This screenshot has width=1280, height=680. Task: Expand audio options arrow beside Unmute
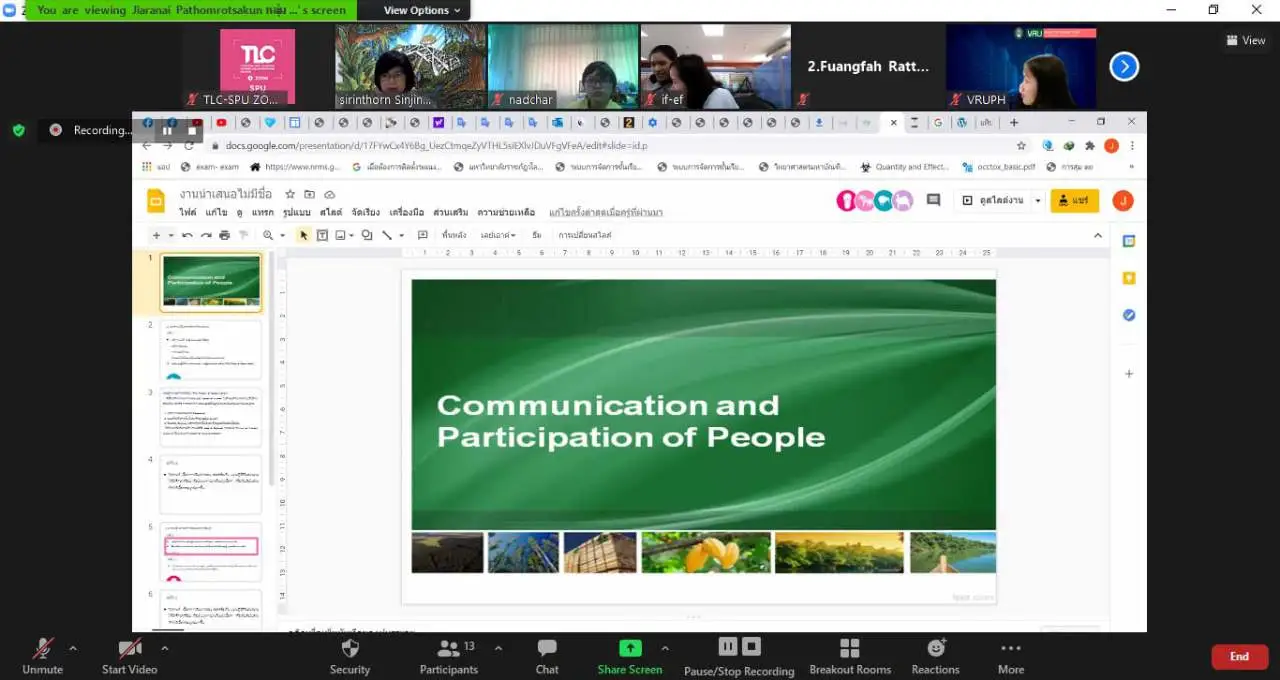point(72,648)
